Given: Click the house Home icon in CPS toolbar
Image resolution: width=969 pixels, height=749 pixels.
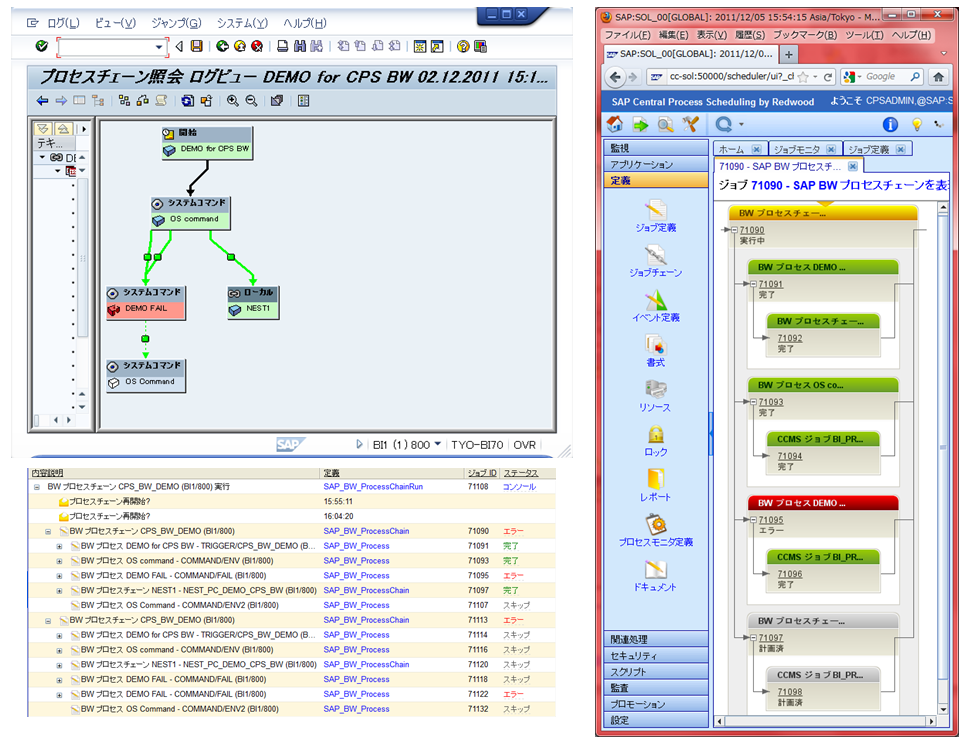Looking at the screenshot, I should point(615,124).
